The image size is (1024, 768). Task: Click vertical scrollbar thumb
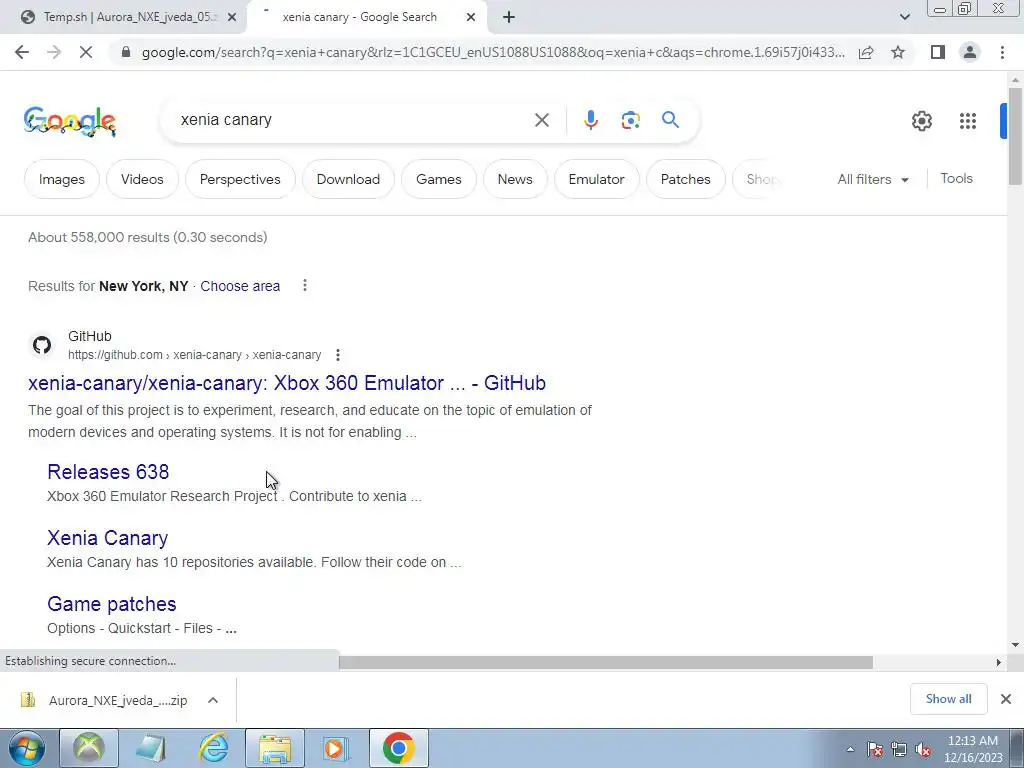[1014, 135]
